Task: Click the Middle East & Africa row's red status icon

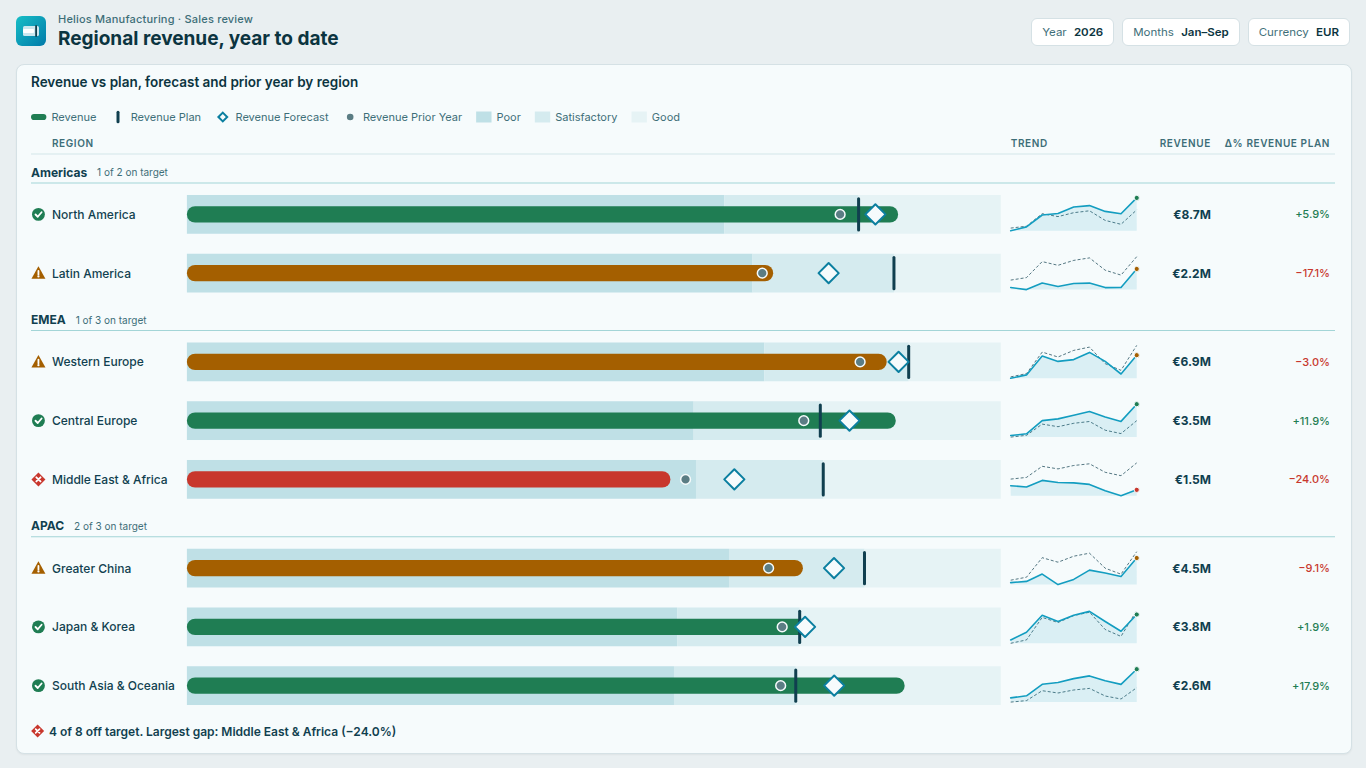Action: click(x=38, y=480)
